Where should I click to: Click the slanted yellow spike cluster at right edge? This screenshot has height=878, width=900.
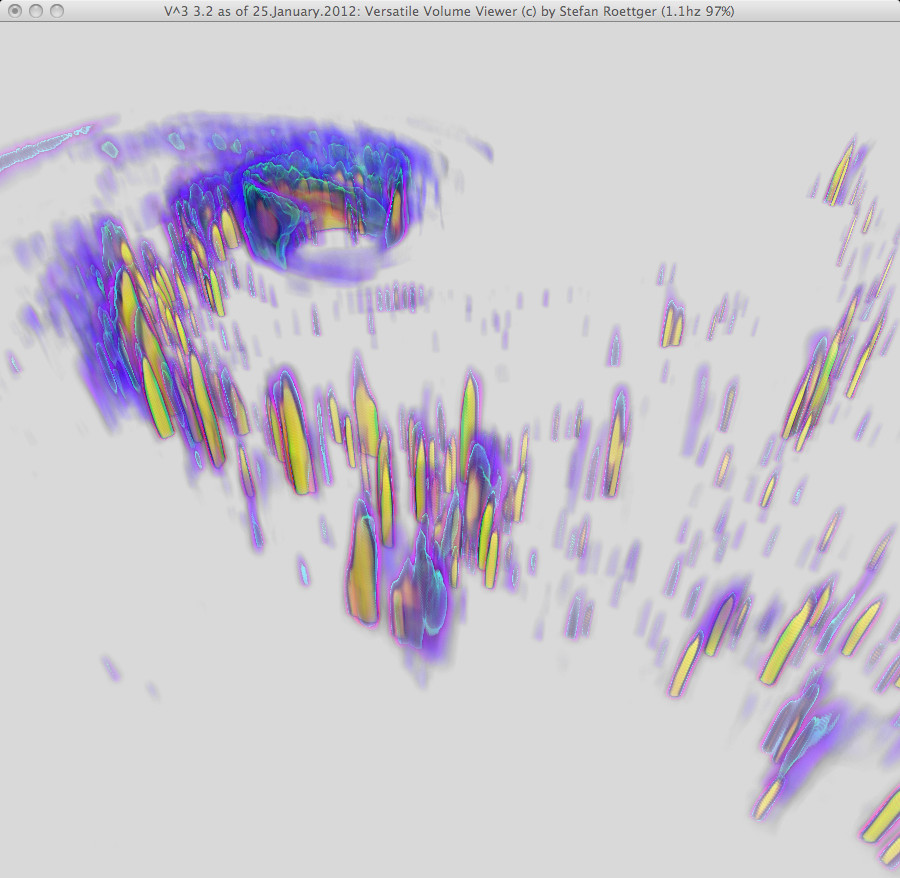click(815, 390)
